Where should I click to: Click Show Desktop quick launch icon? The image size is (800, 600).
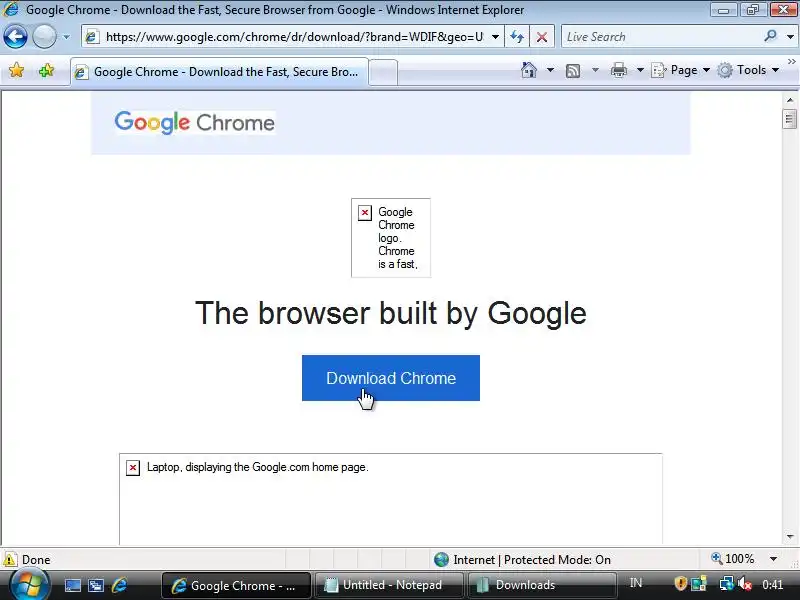pos(72,585)
